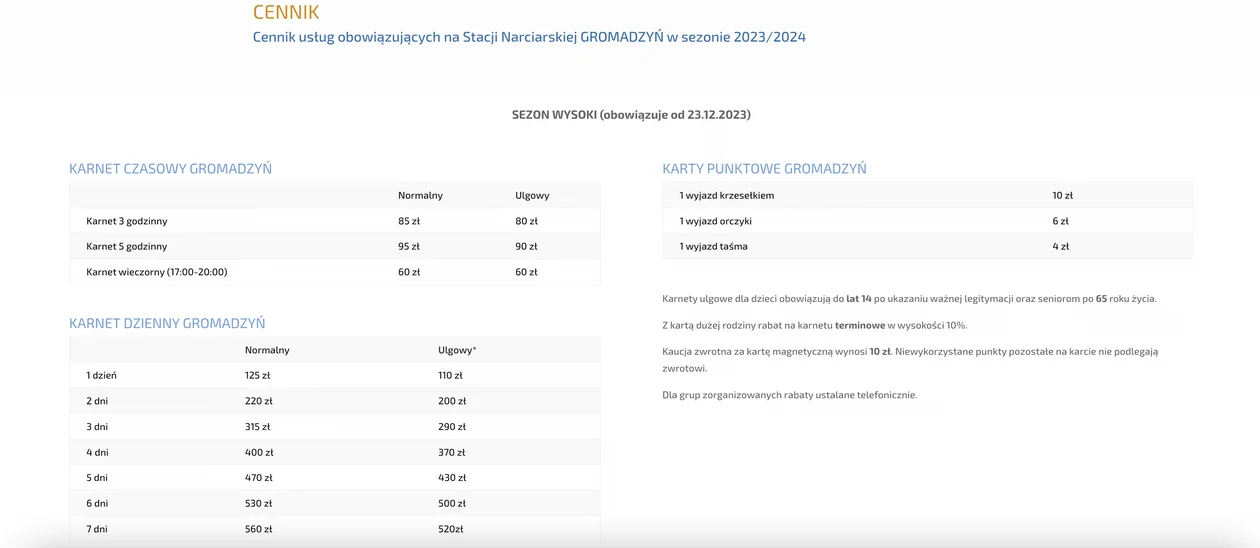
Task: Select the 1 dzień row label
Action: click(101, 375)
